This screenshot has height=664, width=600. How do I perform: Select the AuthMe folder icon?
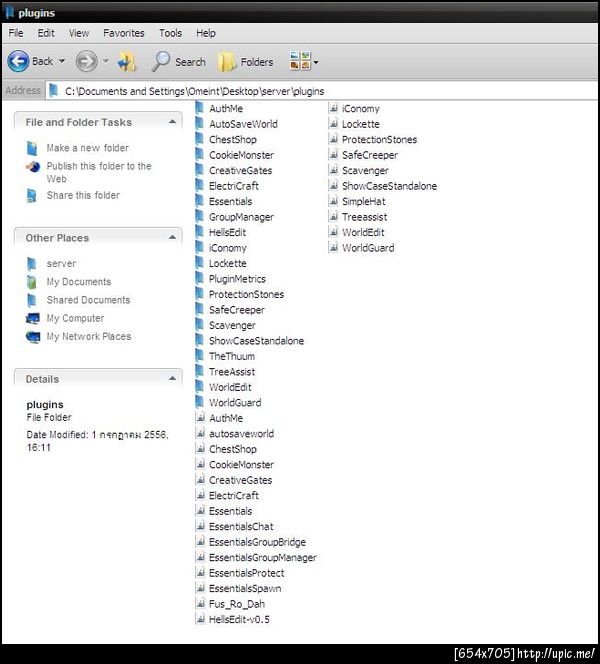(199, 108)
